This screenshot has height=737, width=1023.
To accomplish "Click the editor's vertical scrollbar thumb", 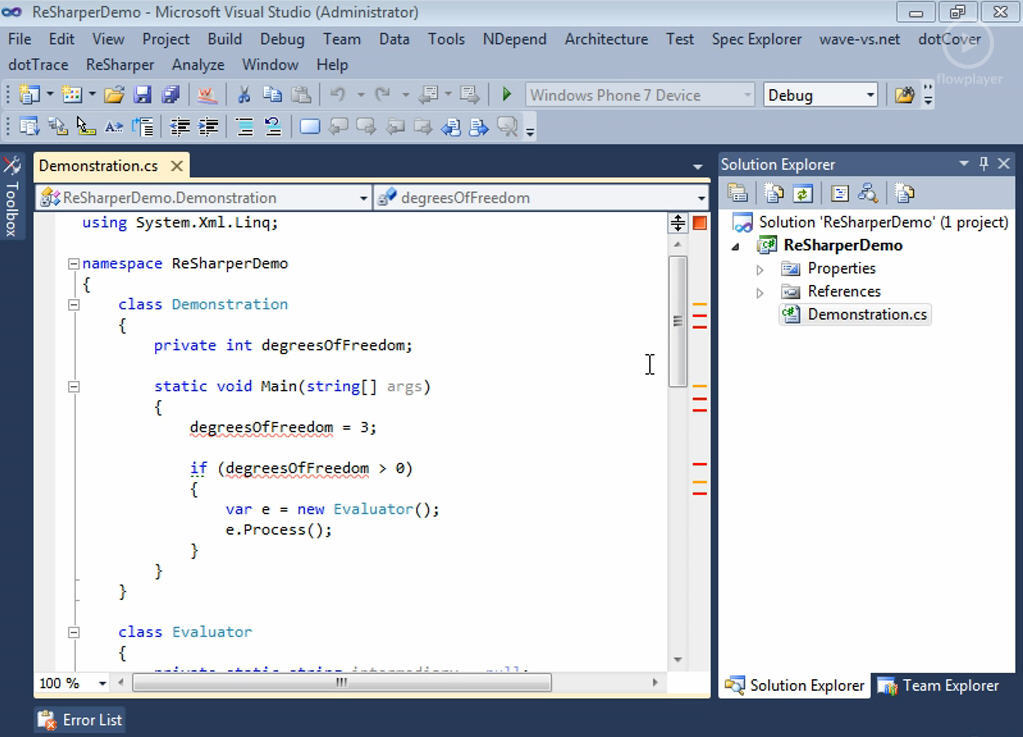I will 677,320.
